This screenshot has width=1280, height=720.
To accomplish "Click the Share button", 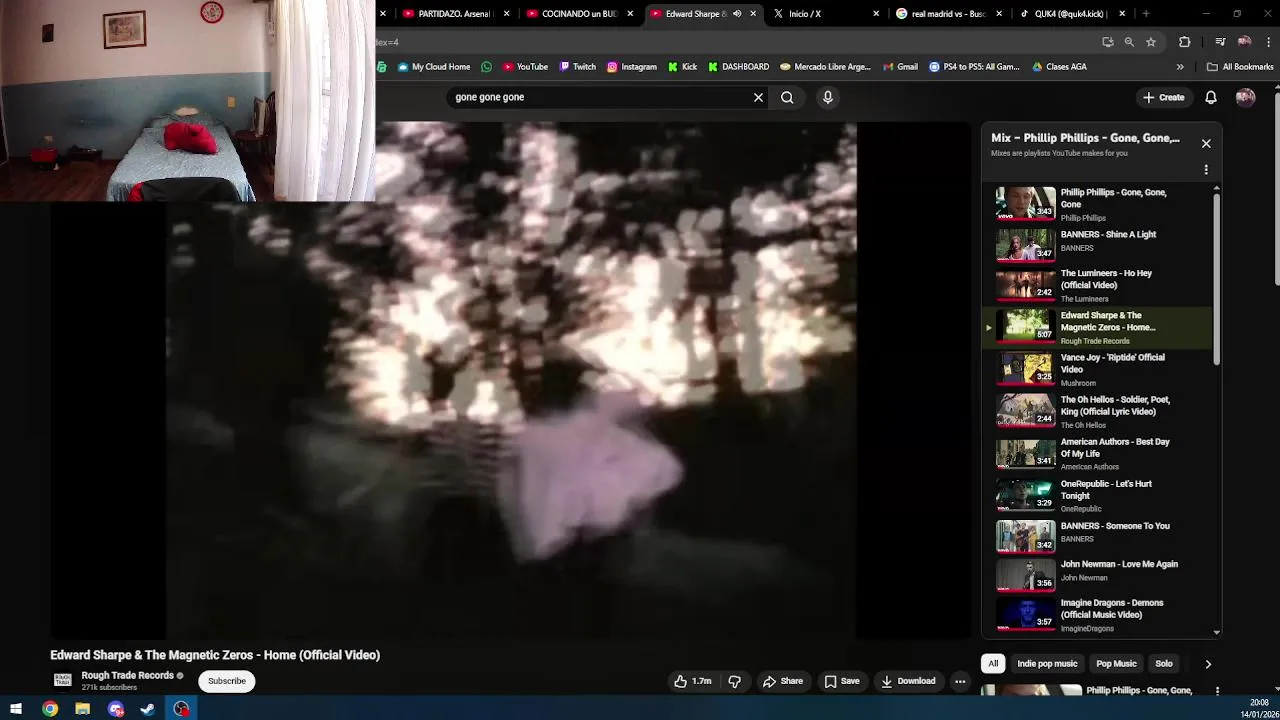I will point(782,681).
